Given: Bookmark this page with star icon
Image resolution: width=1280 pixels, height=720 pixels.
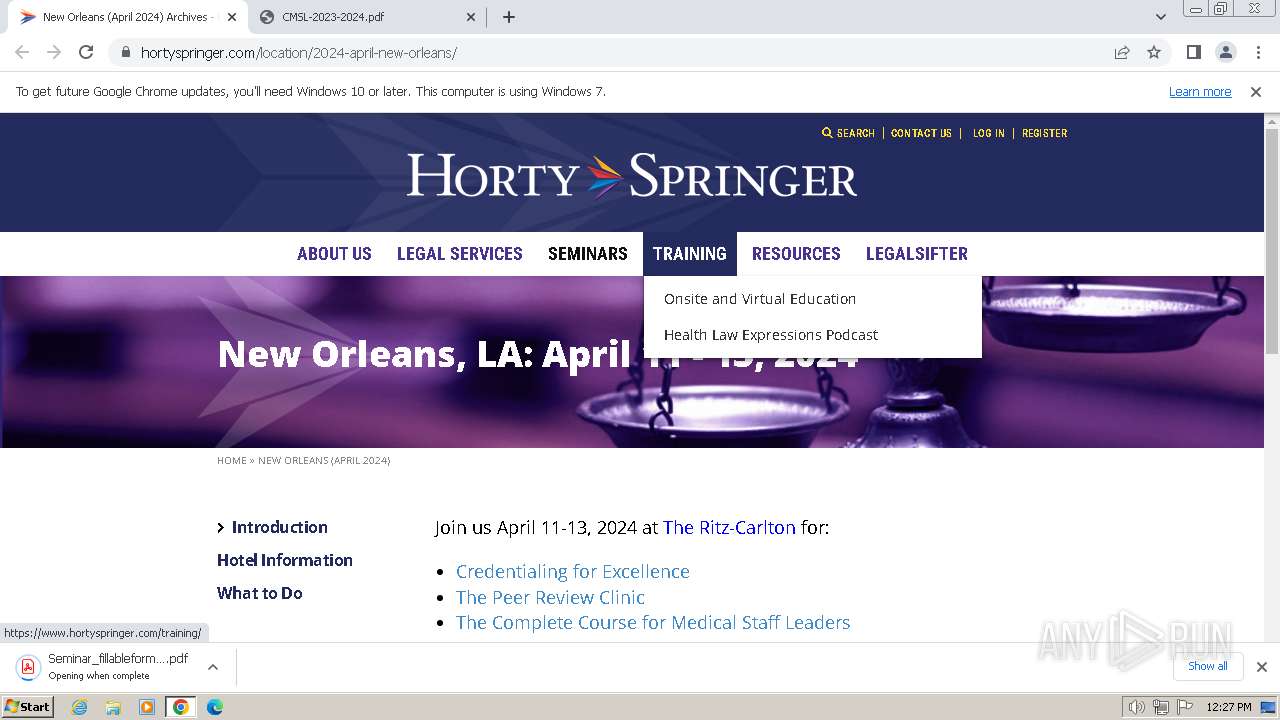Looking at the screenshot, I should click(x=1154, y=52).
